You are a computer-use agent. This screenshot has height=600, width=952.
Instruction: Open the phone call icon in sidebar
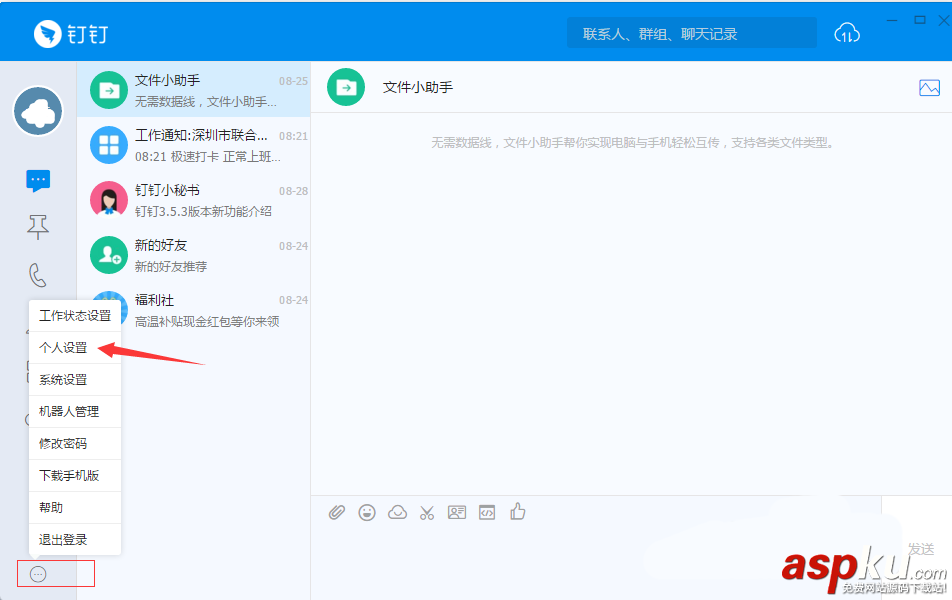(38, 275)
